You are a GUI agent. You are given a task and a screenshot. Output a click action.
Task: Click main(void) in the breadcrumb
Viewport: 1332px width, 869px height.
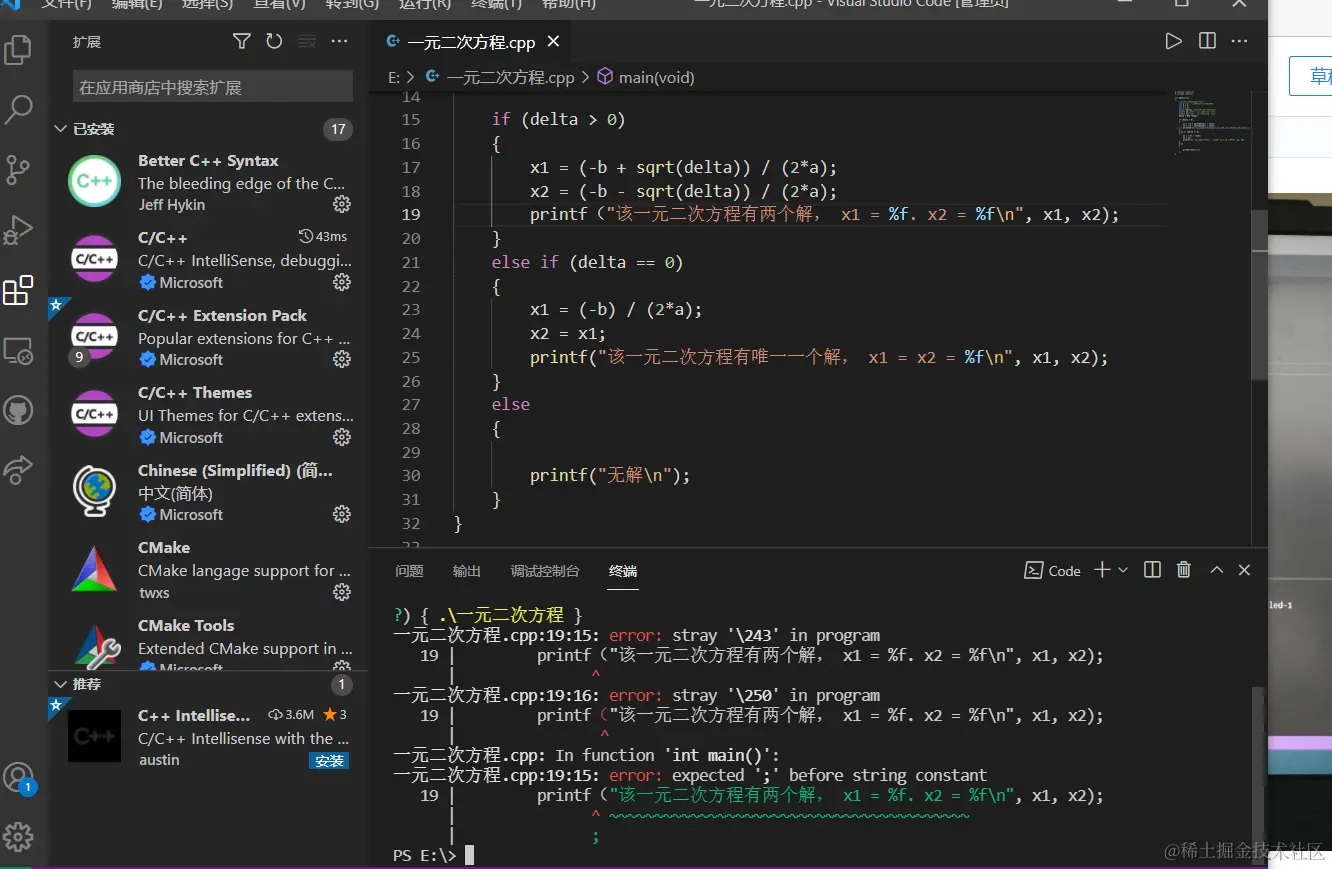click(x=655, y=77)
